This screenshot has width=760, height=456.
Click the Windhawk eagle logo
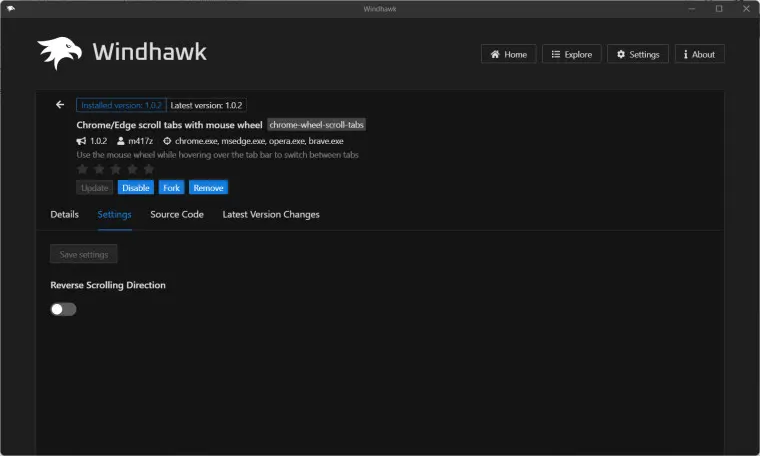60,53
